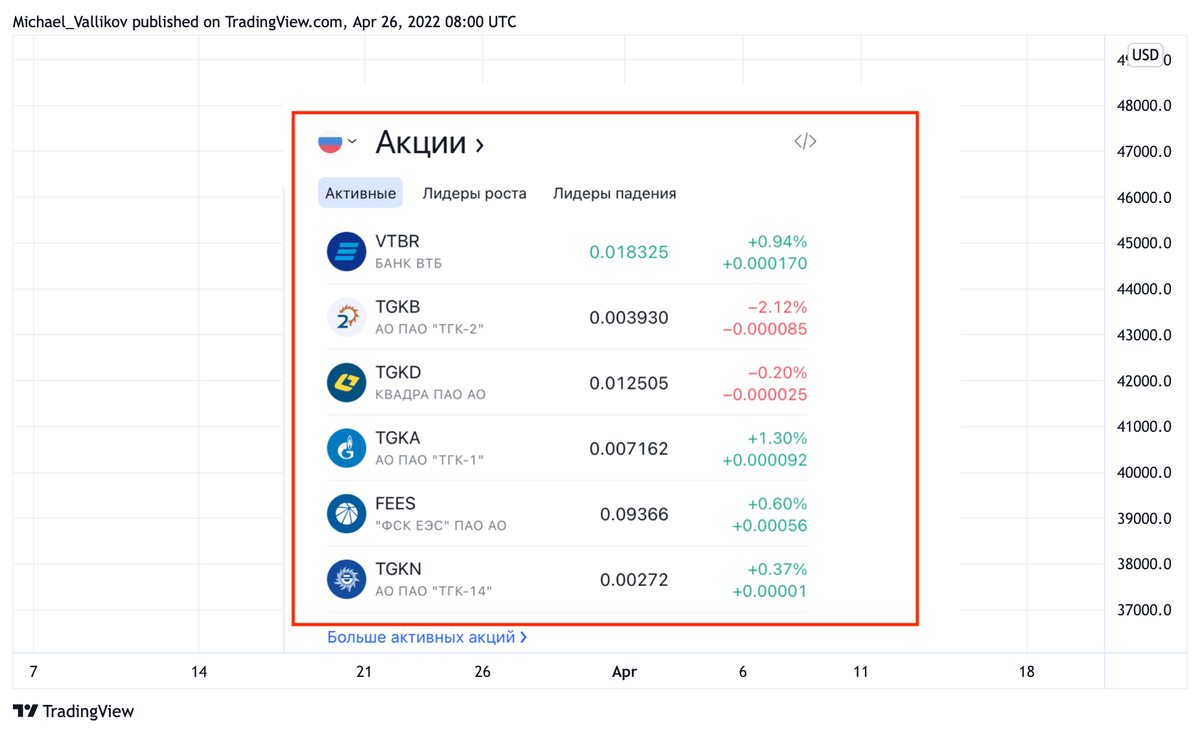Click БАНК ВТБ company name
This screenshot has width=1200, height=734.
(408, 264)
